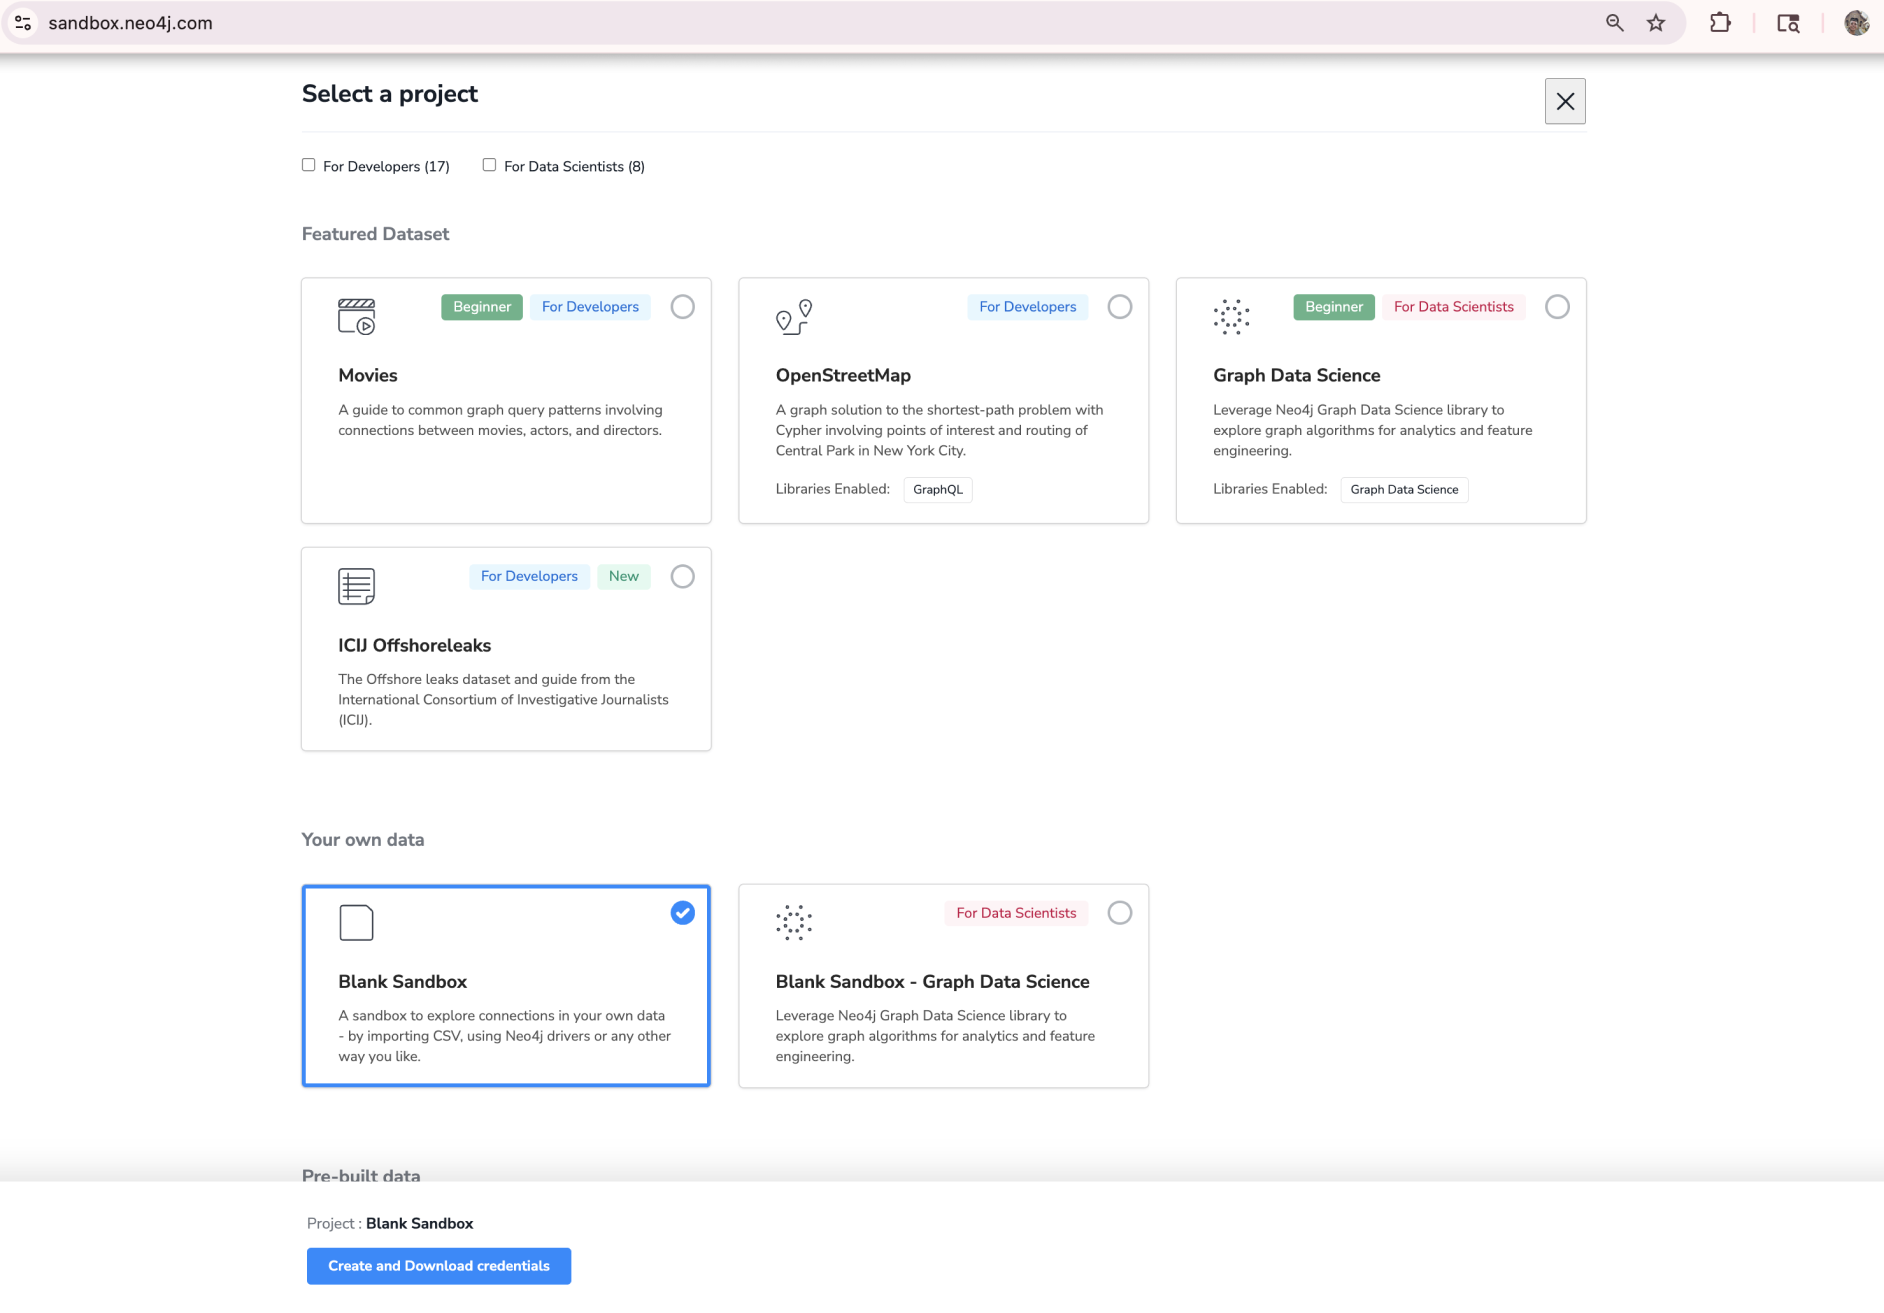Bookmark the page with the star icon
Screen dimensions: 1884x1313
[1656, 22]
